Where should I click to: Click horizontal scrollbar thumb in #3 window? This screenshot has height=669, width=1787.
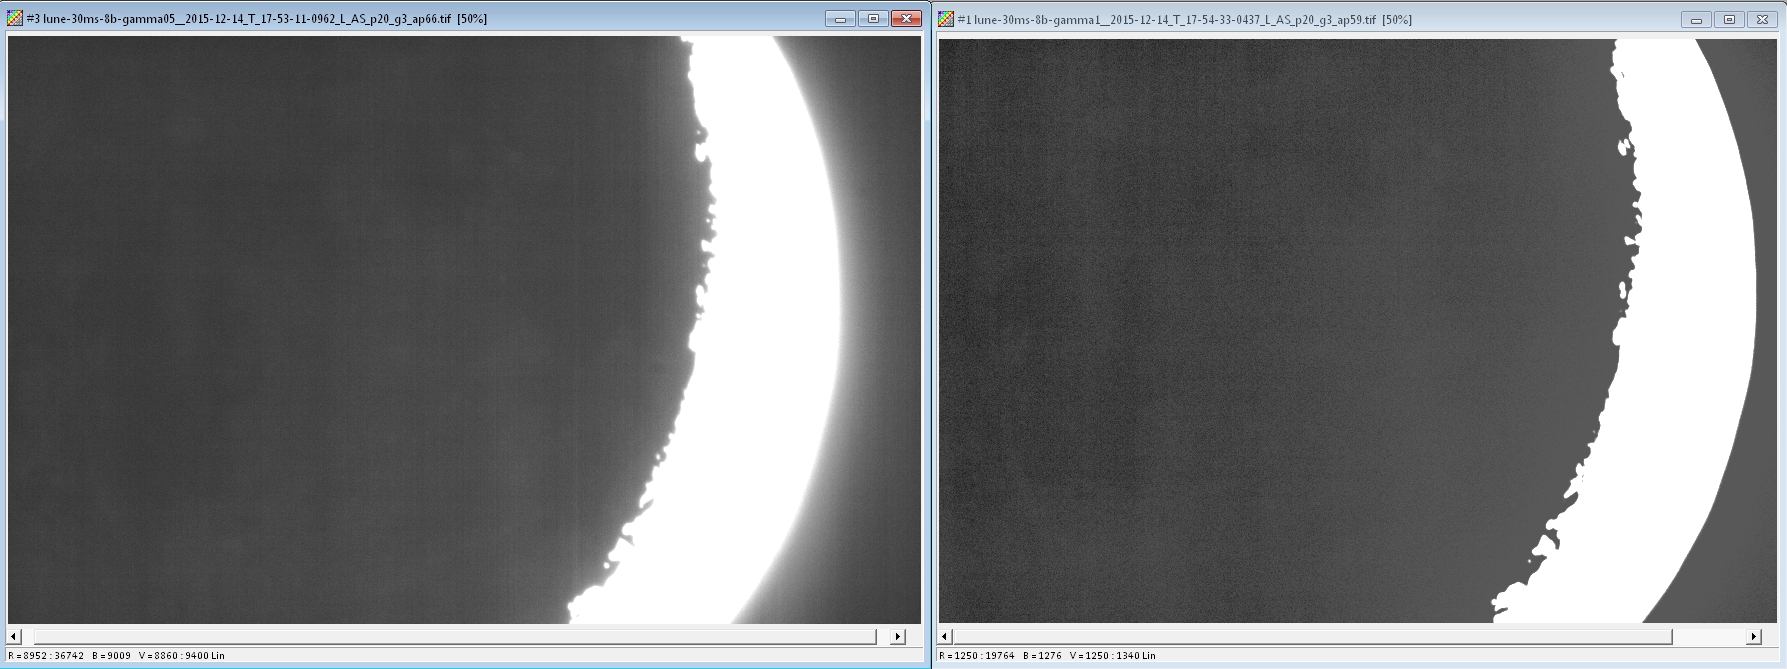click(x=455, y=636)
